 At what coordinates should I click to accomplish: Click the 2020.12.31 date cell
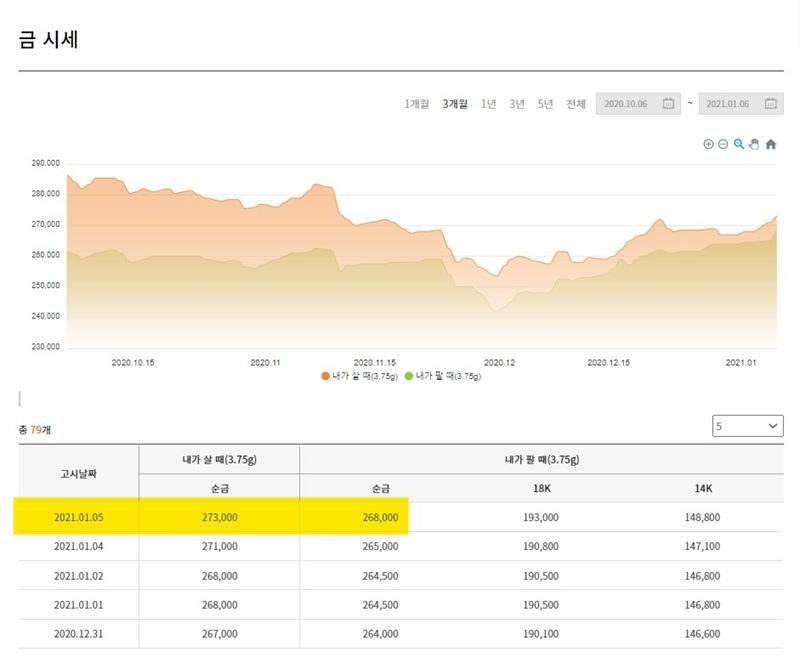point(79,634)
